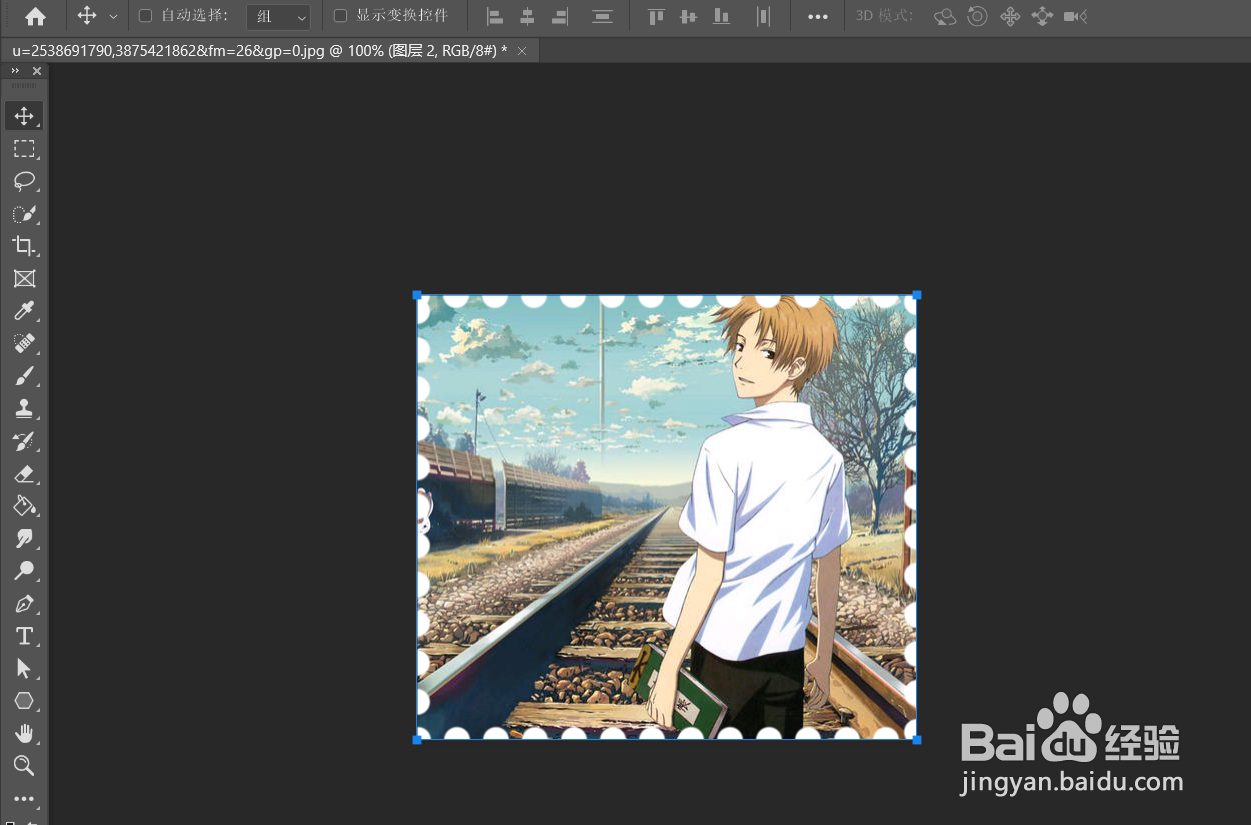Align top edges
1251x825 pixels.
click(x=656, y=17)
